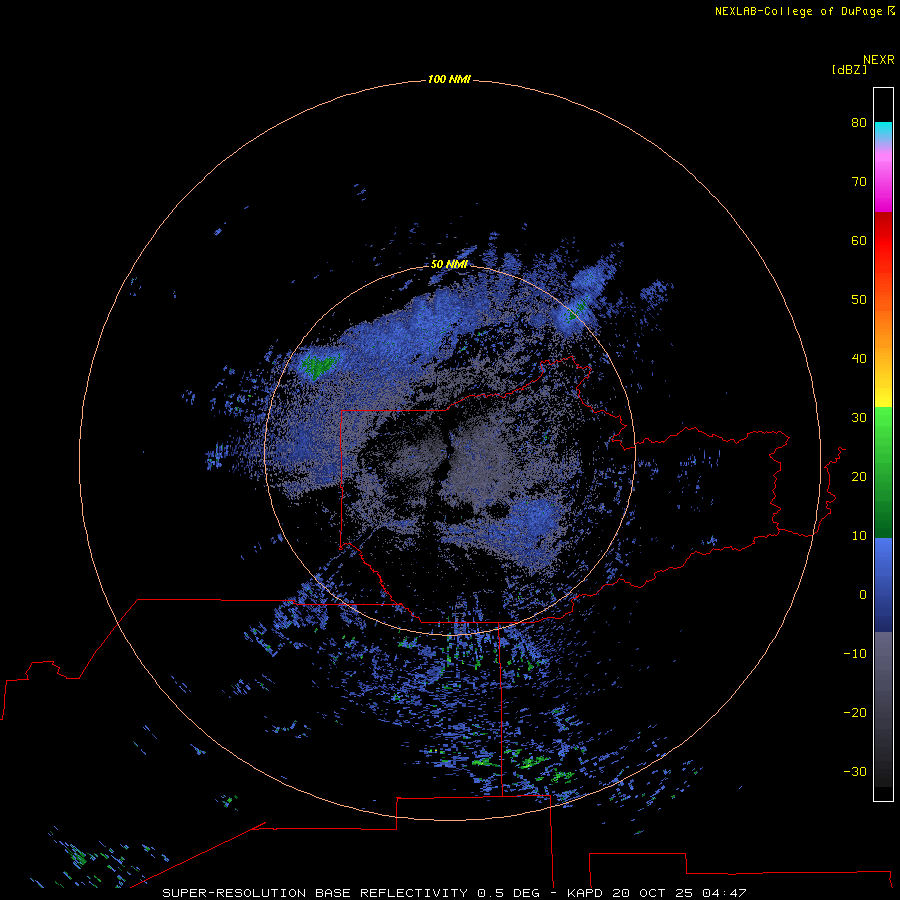Click the 30 value on the dBZ scale
The image size is (900, 900).
tap(859, 417)
